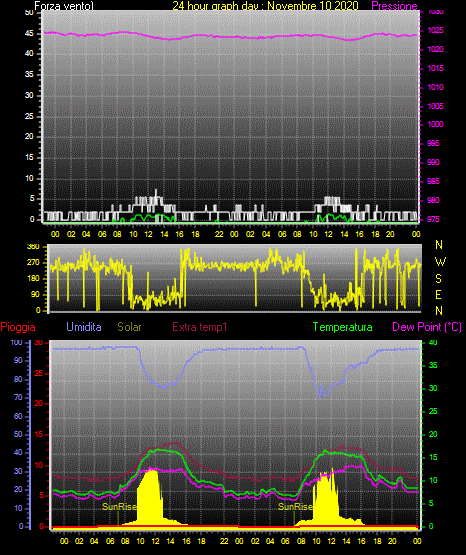Image resolution: width=466 pixels, height=555 pixels.
Task: Select the Pioggia legend label
Action: point(18,327)
